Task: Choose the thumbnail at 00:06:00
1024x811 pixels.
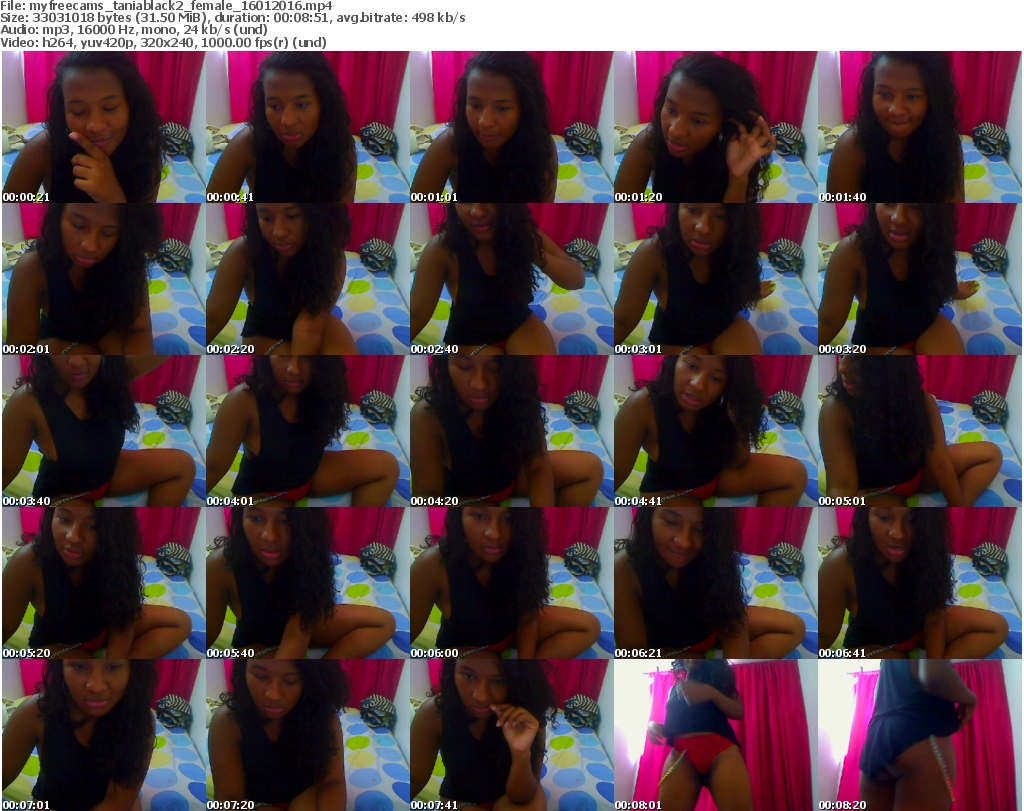Action: pyautogui.click(x=511, y=583)
